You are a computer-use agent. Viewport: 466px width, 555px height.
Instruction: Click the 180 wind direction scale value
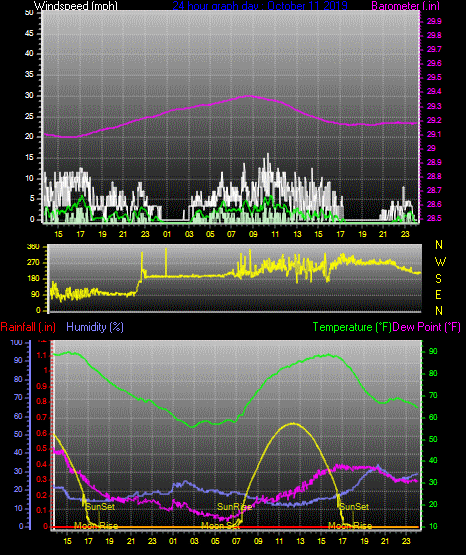tap(33, 279)
